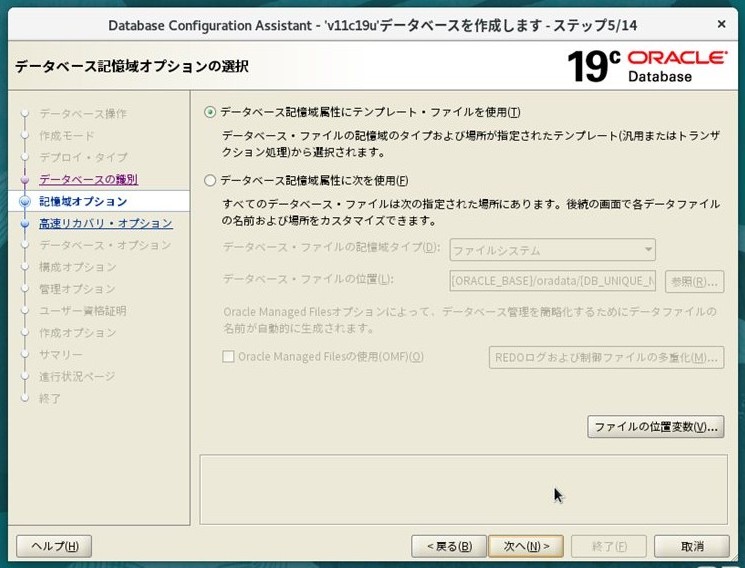Click サマリー step in sidebar

coord(61,354)
